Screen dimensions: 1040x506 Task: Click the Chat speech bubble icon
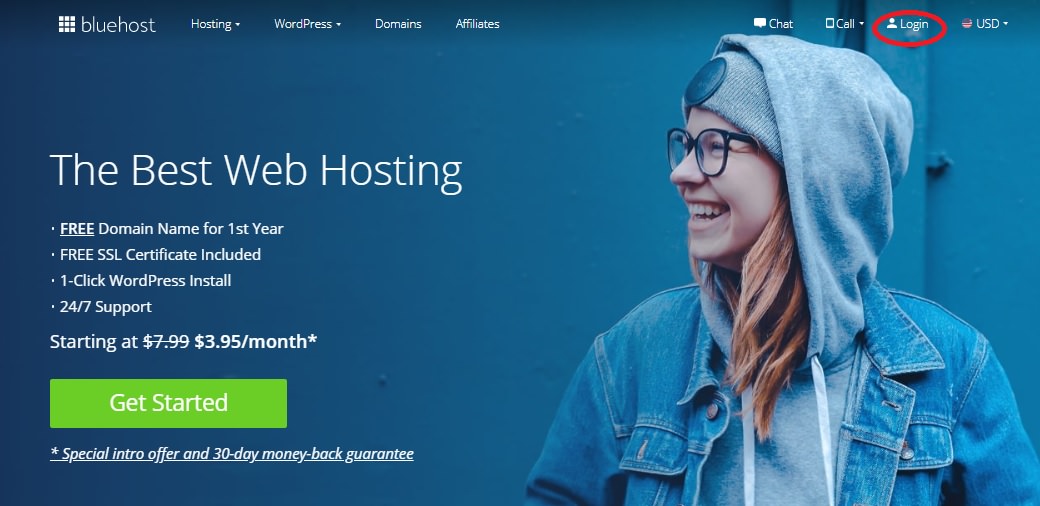pyautogui.click(x=759, y=23)
